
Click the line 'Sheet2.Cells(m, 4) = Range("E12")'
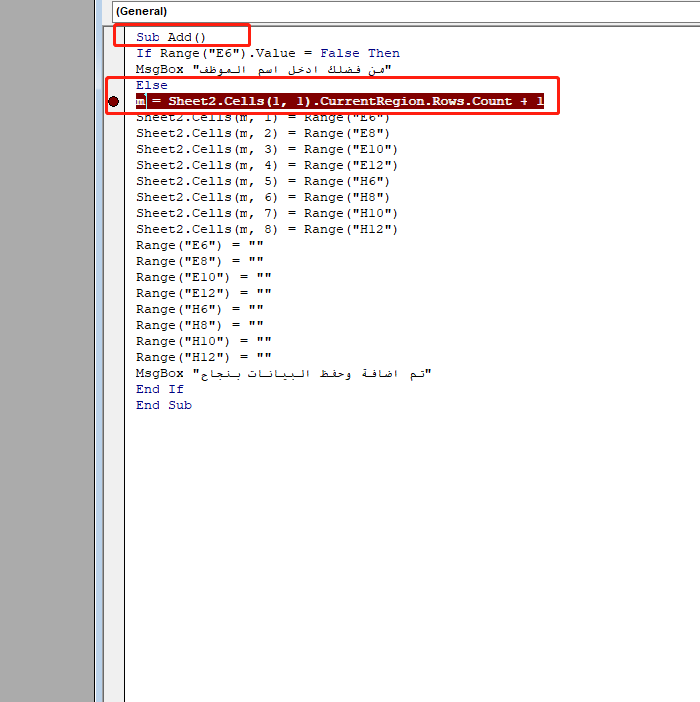(267, 166)
